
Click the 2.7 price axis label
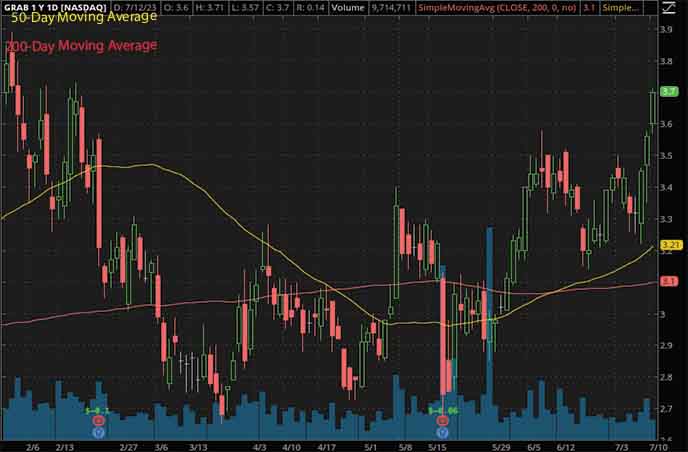click(666, 409)
